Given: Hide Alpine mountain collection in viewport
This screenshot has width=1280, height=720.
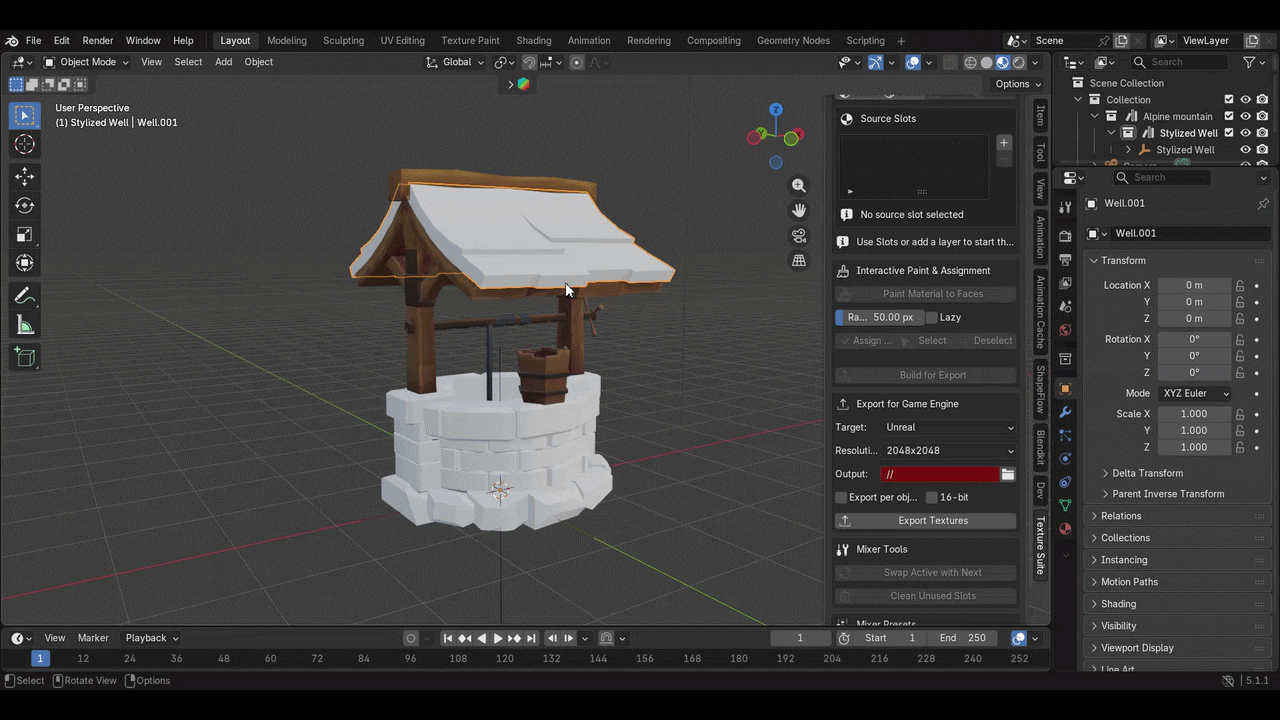Looking at the screenshot, I should click(x=1246, y=116).
